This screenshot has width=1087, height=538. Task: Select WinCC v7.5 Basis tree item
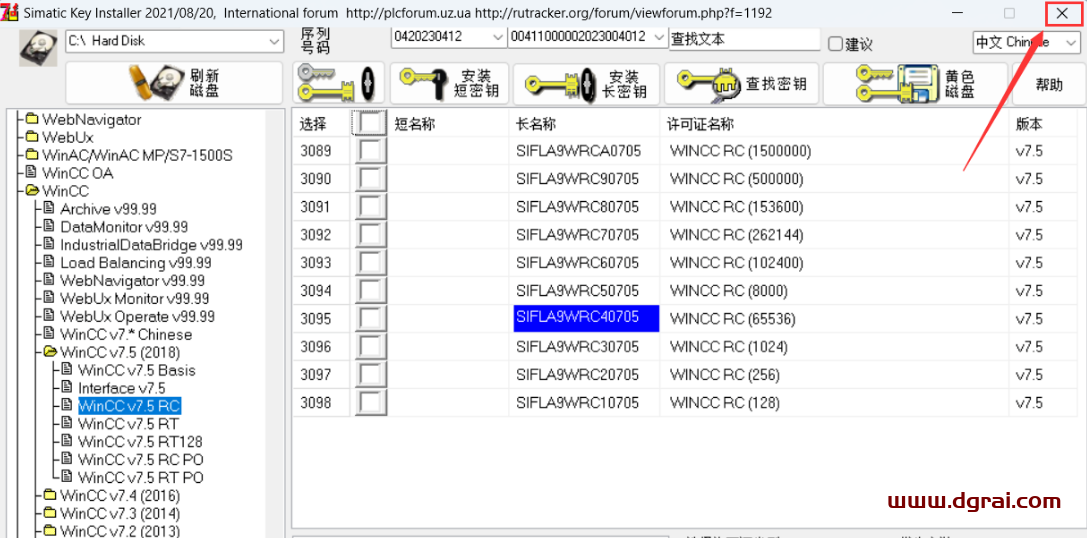point(136,370)
